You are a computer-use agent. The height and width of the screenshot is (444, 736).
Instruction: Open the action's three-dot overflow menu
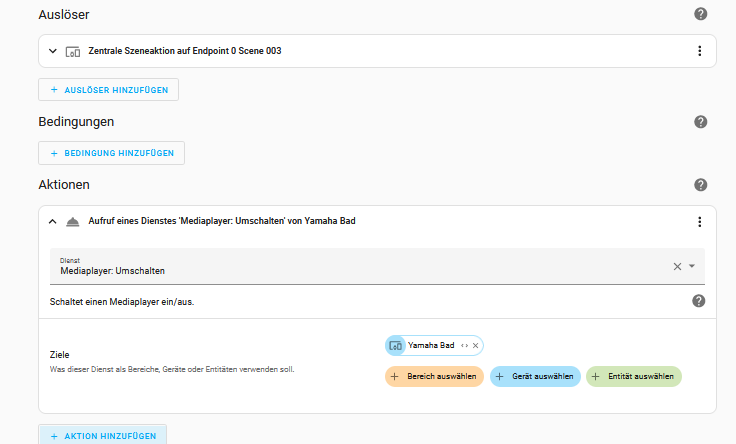pyautogui.click(x=699, y=222)
